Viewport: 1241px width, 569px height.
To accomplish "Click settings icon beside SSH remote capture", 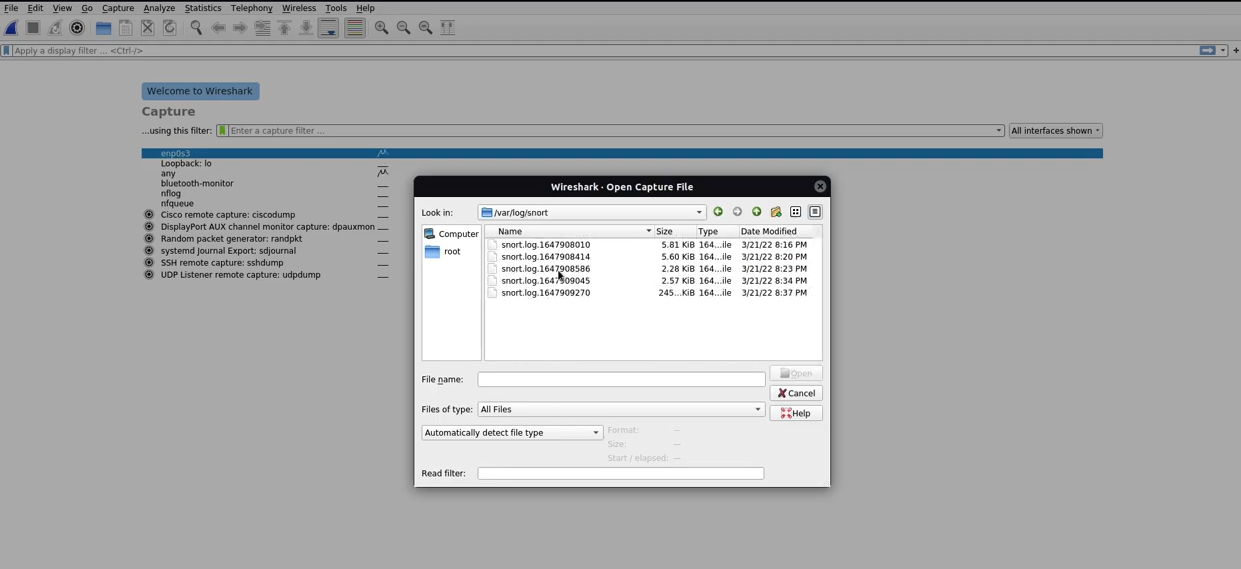I will [149, 263].
